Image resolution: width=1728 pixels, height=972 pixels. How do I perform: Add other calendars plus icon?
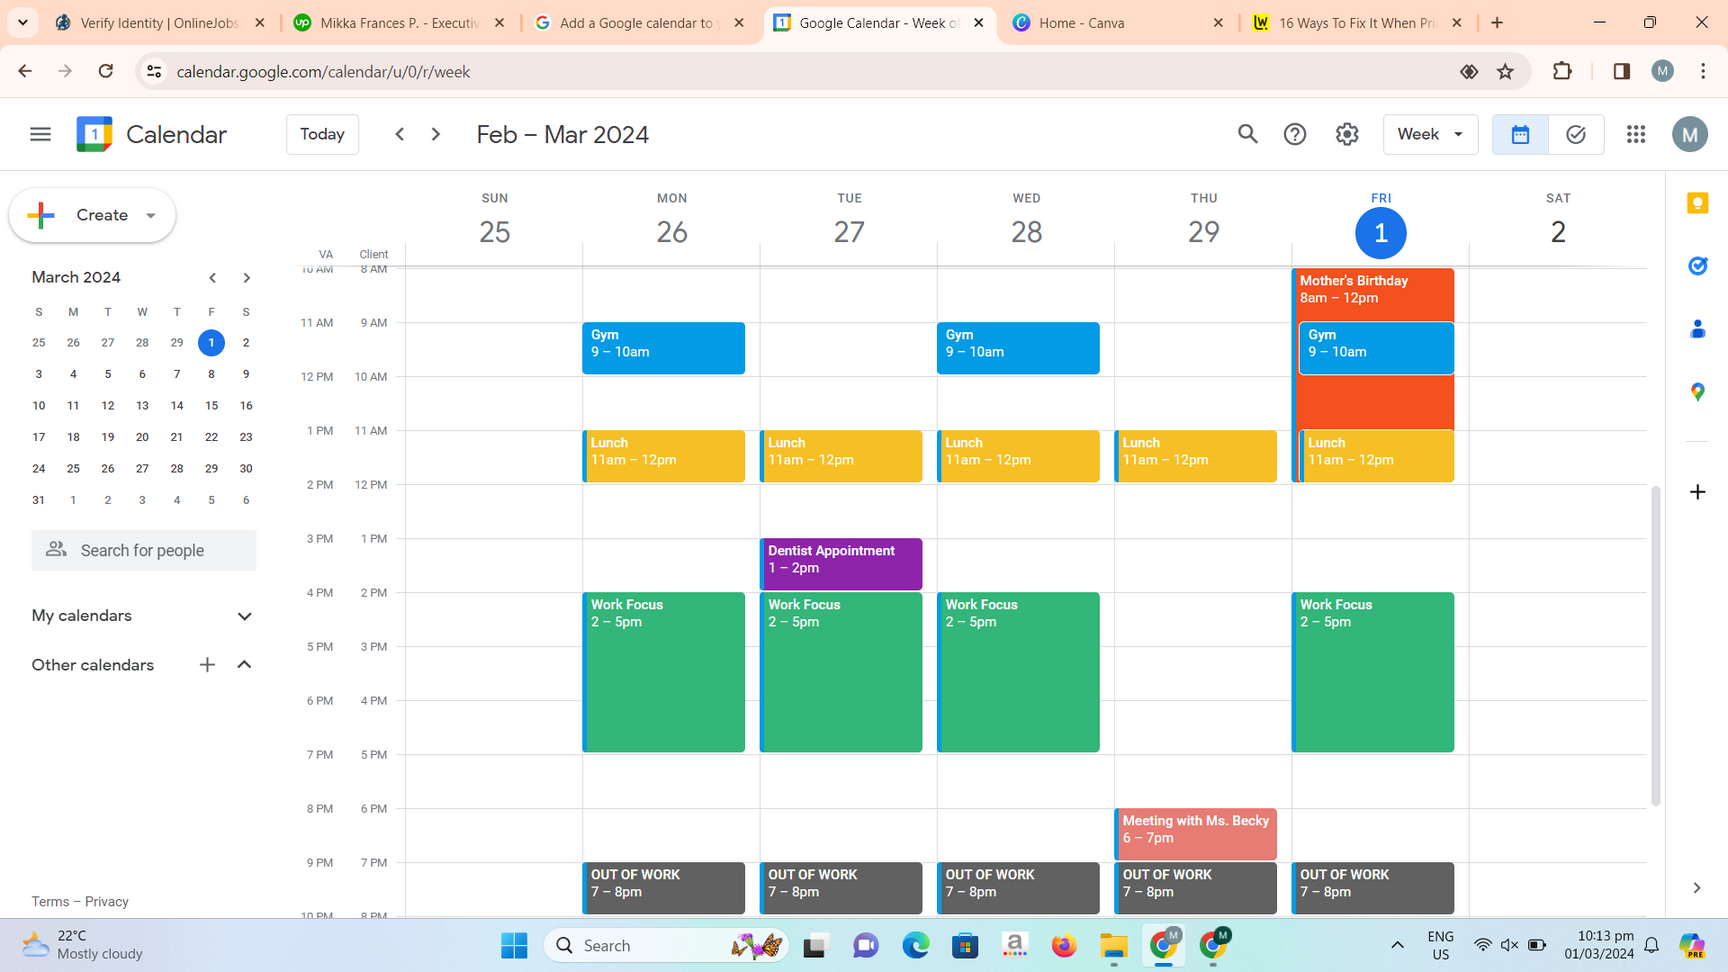tap(207, 665)
